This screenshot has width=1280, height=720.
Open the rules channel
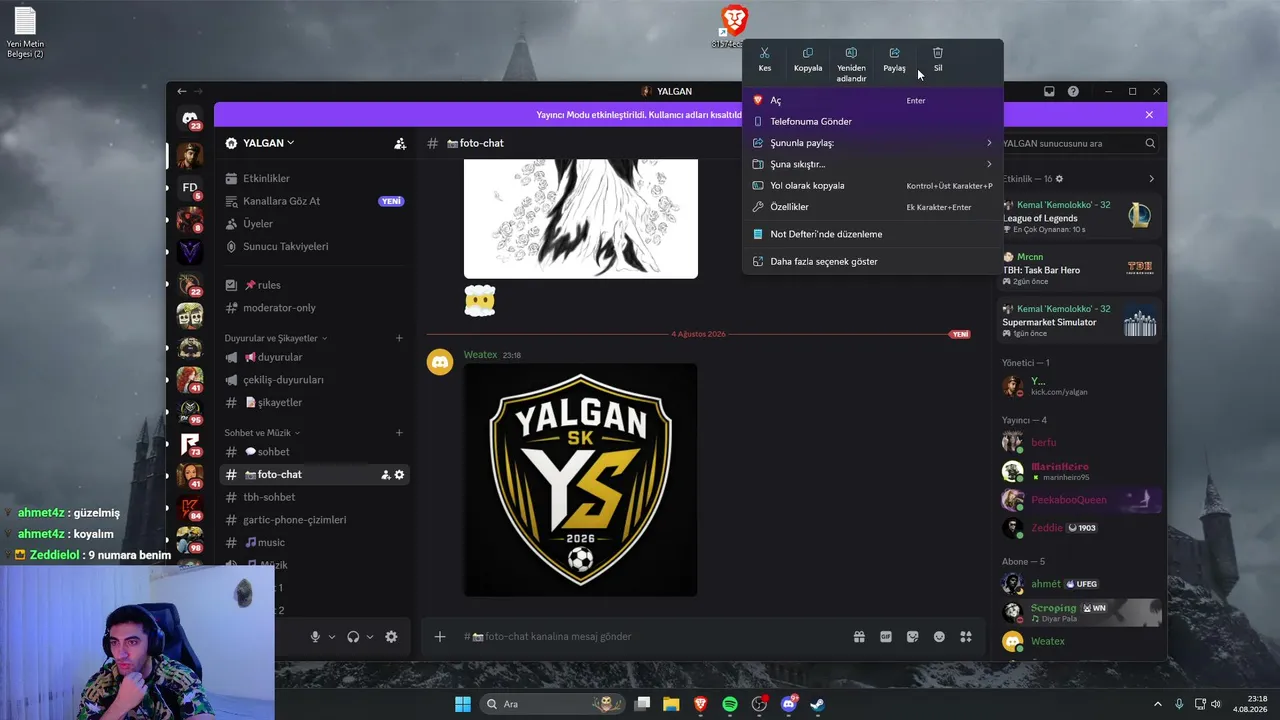(x=314, y=285)
